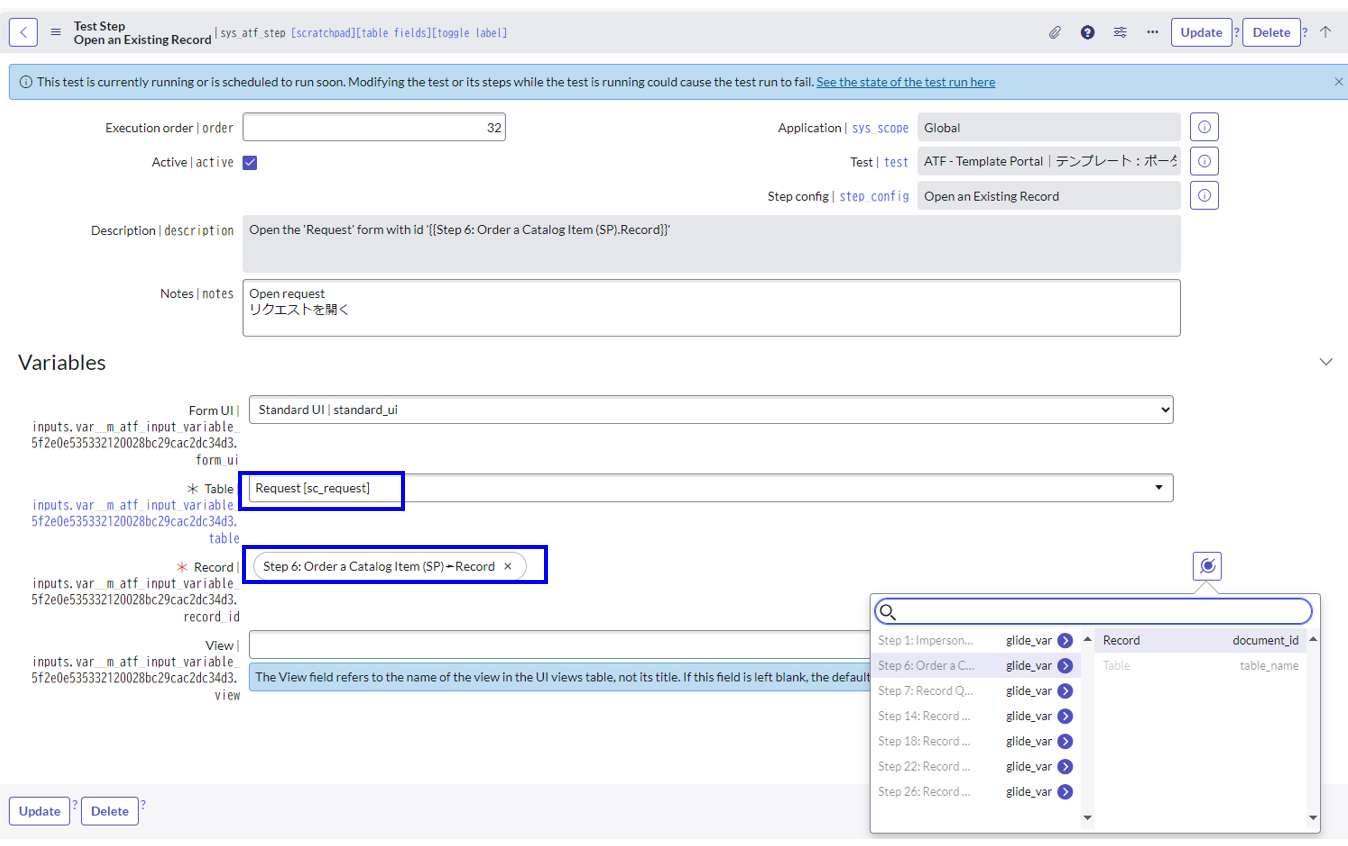Viewport: 1348px width, 846px height.
Task: Expand Step 26: Record glide_var arrow
Action: (x=1065, y=791)
